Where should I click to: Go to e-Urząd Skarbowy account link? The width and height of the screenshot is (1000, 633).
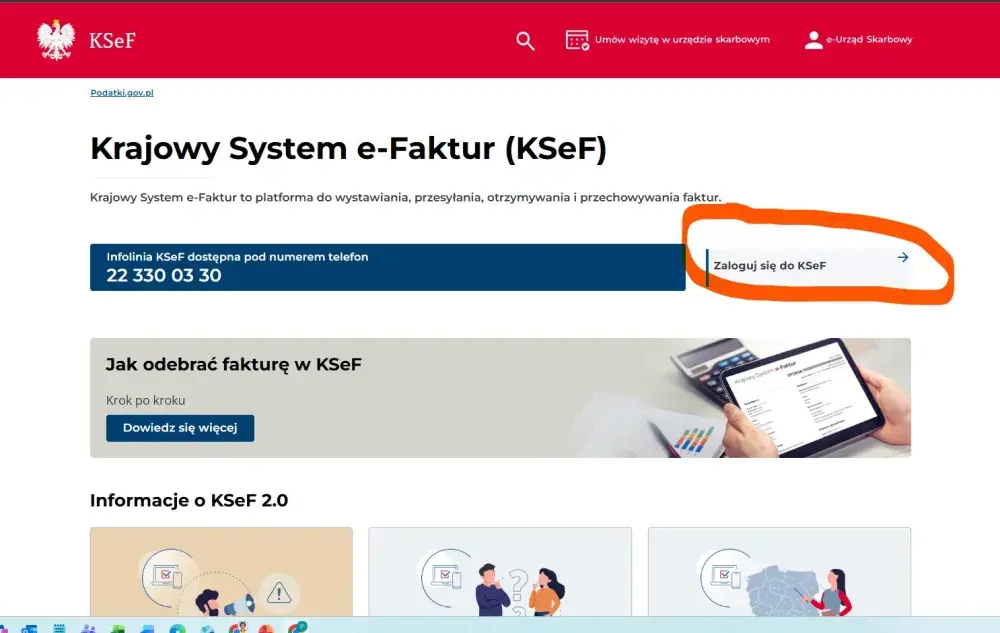tap(858, 40)
